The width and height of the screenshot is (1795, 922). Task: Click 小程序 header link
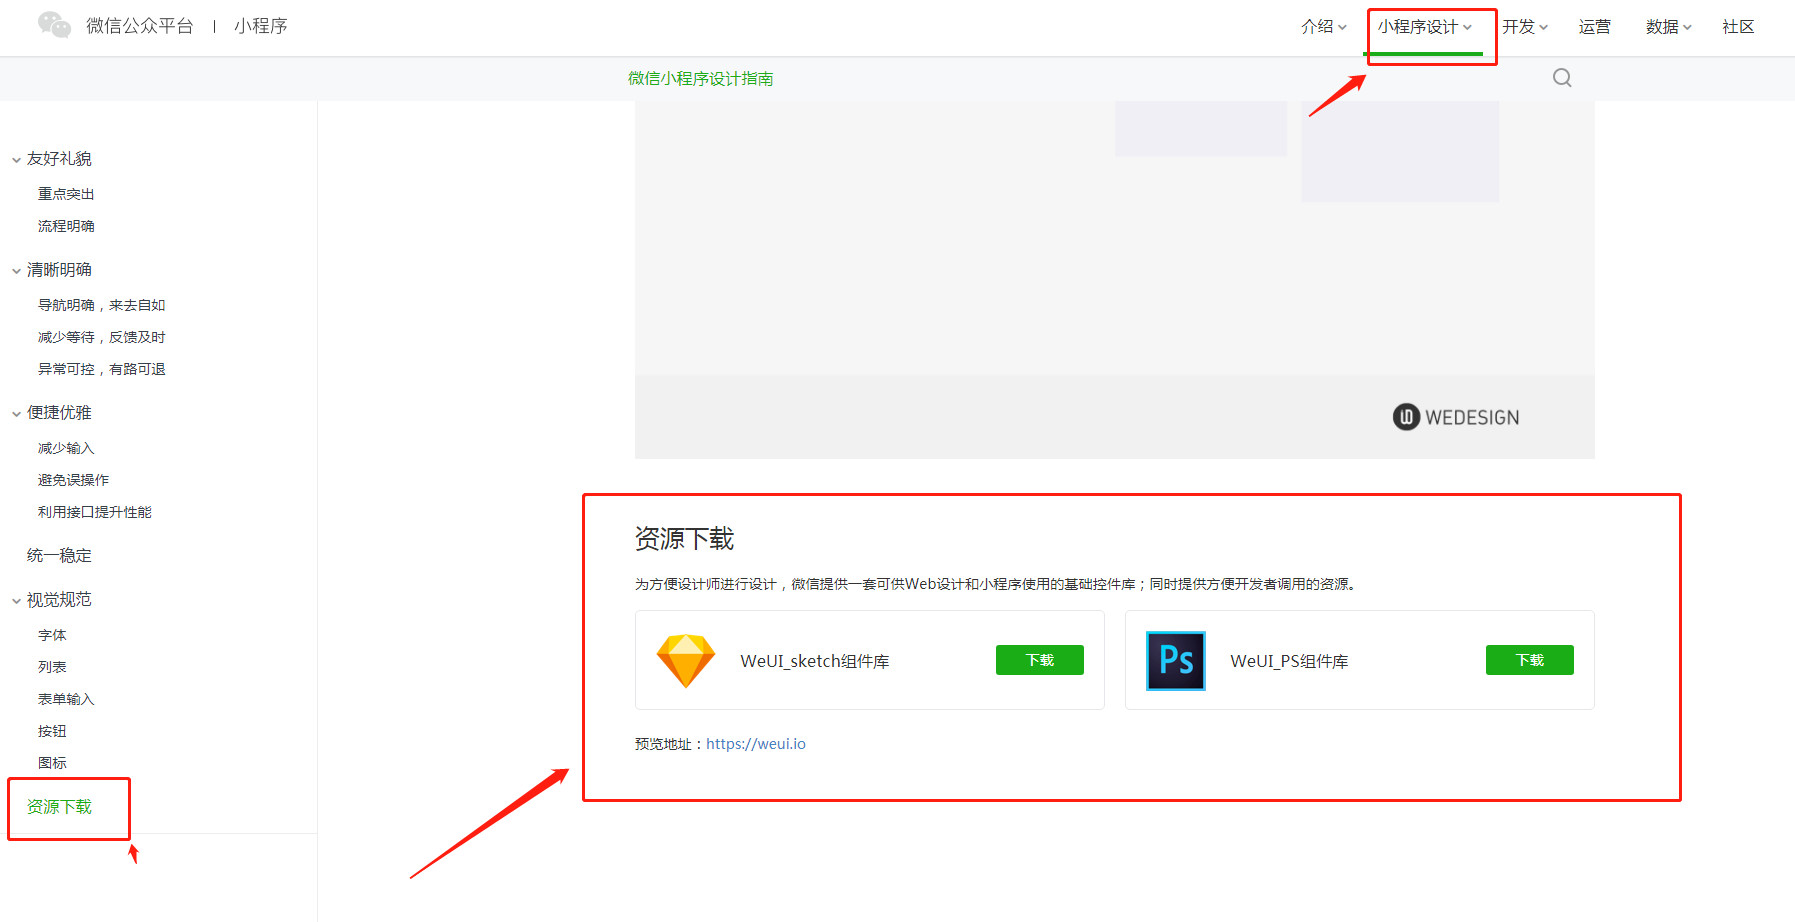pos(261,26)
